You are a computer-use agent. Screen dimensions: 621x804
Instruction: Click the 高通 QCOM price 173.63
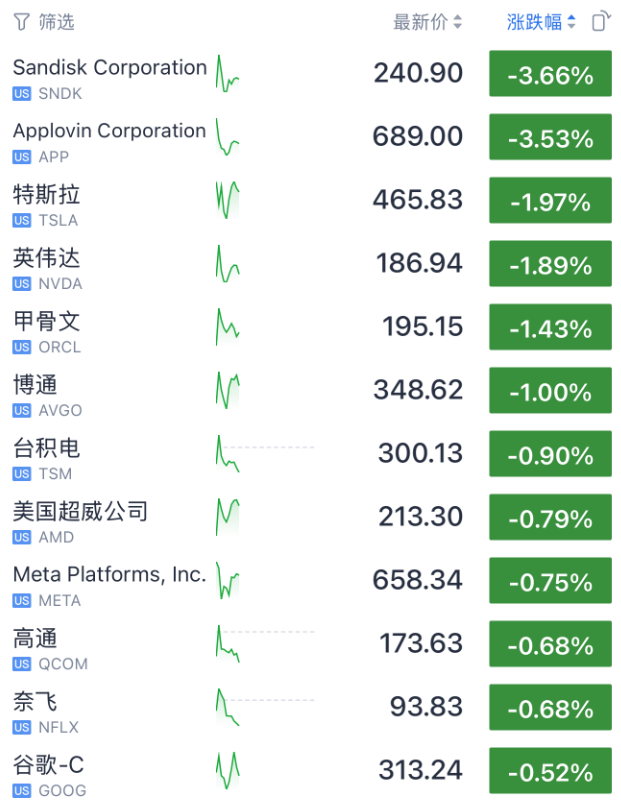[x=421, y=644]
